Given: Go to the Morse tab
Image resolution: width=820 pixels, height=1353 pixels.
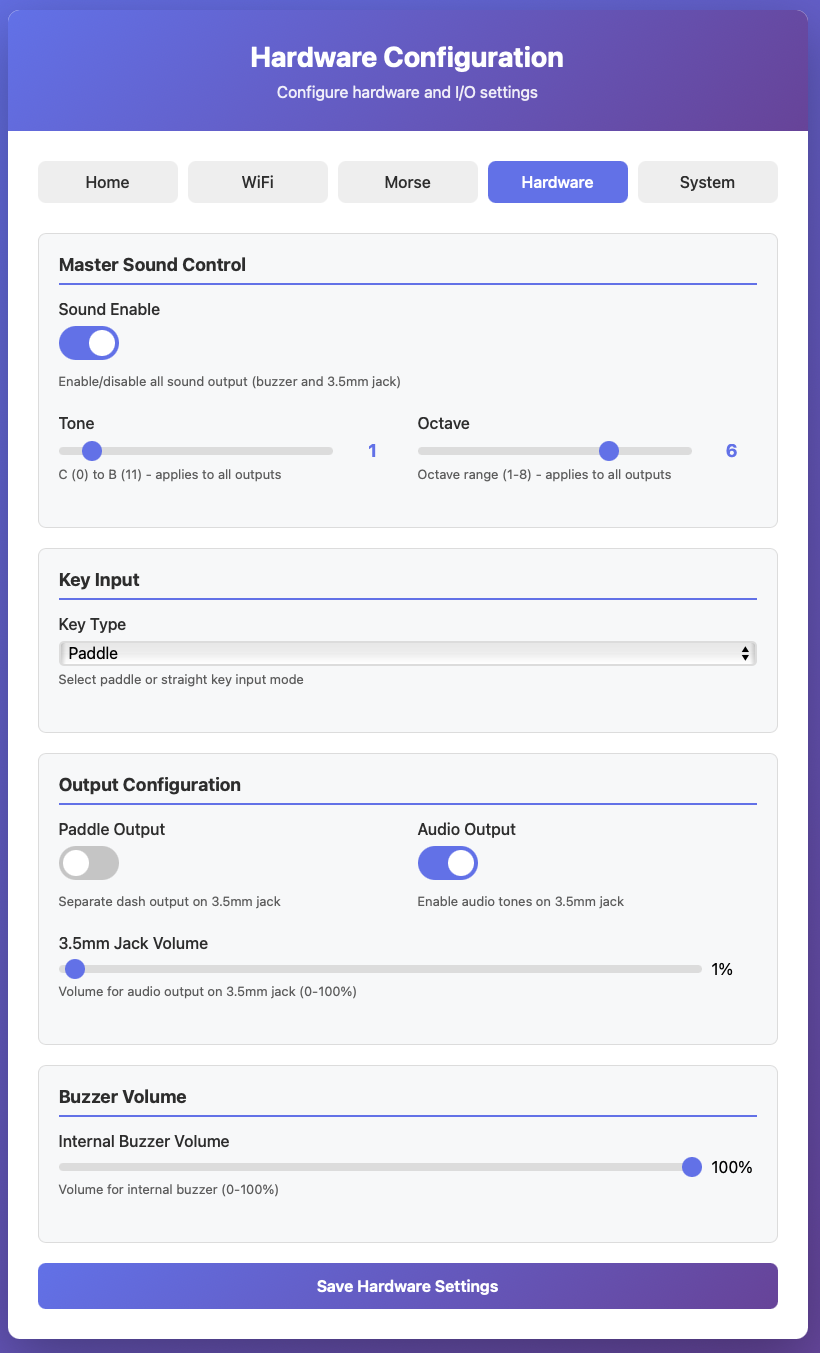Looking at the screenshot, I should [x=408, y=182].
